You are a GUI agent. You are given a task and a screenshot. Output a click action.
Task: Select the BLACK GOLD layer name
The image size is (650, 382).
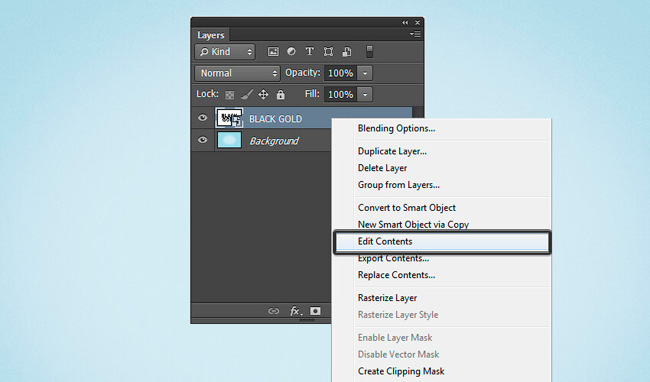275,119
